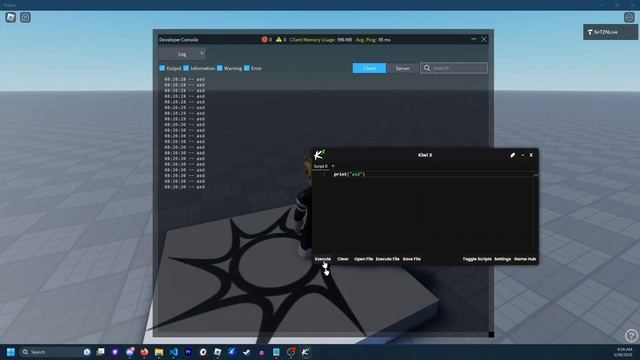Open the Log dropdown in Developer Console

pos(182,54)
